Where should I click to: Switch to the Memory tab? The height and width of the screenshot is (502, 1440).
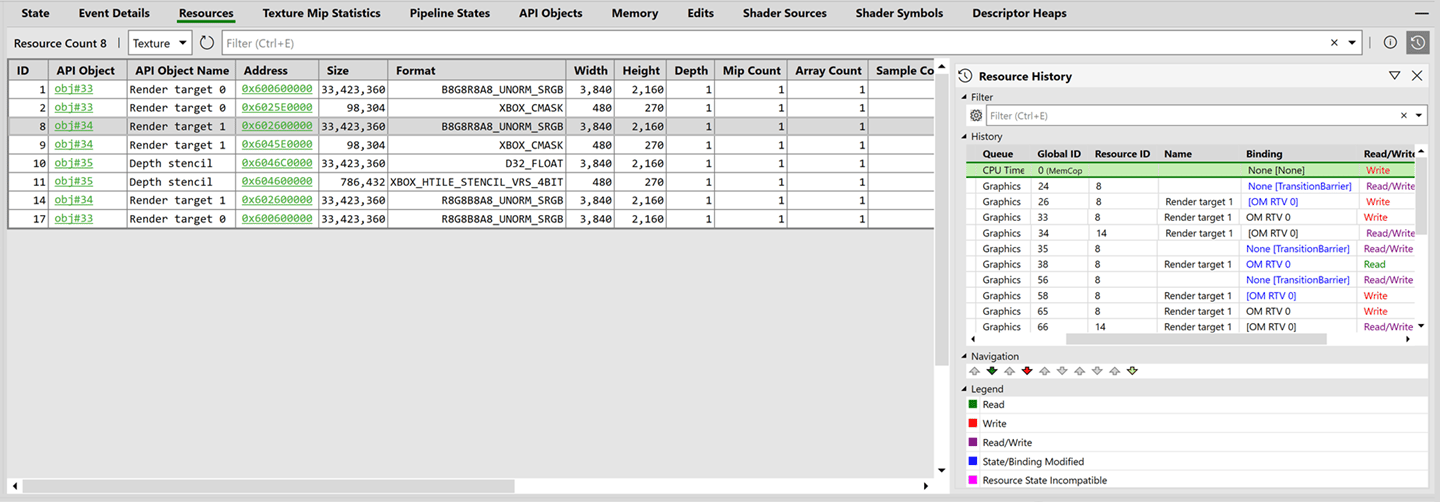(635, 13)
